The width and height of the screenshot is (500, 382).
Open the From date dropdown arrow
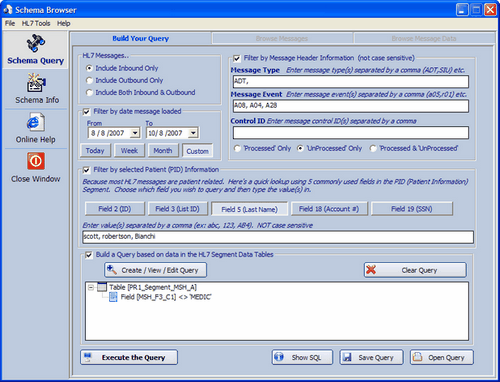coord(135,133)
